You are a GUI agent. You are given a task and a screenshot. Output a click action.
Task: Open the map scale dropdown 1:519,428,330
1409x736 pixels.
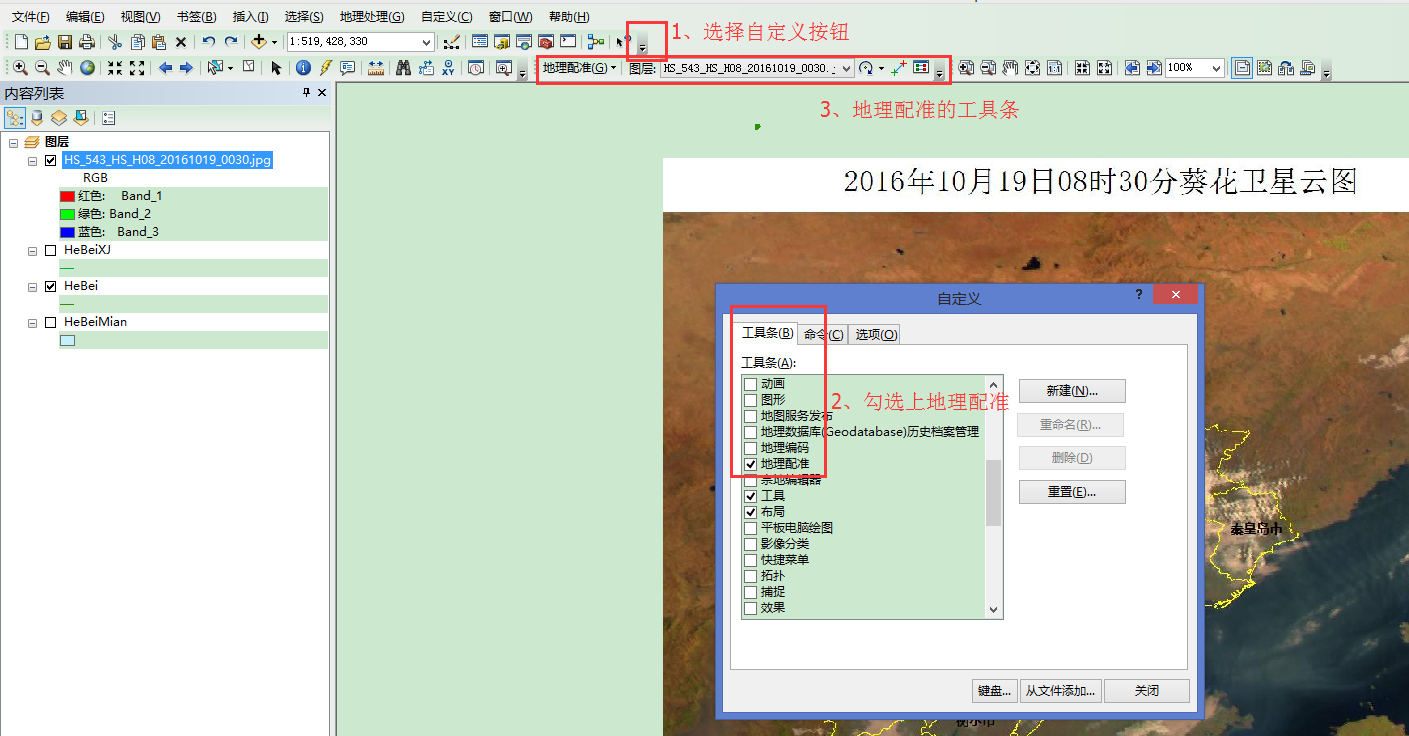[427, 42]
